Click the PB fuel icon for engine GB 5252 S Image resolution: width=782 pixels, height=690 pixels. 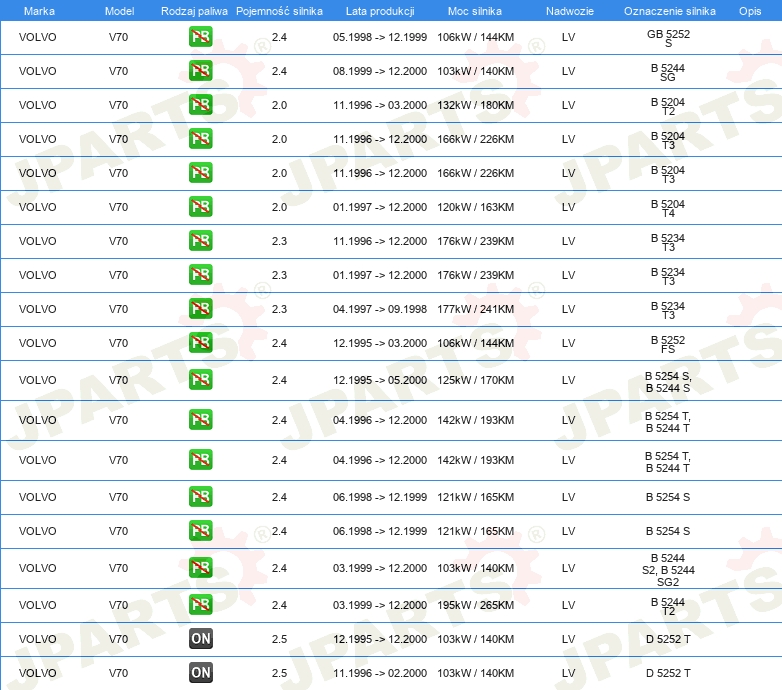pos(201,38)
